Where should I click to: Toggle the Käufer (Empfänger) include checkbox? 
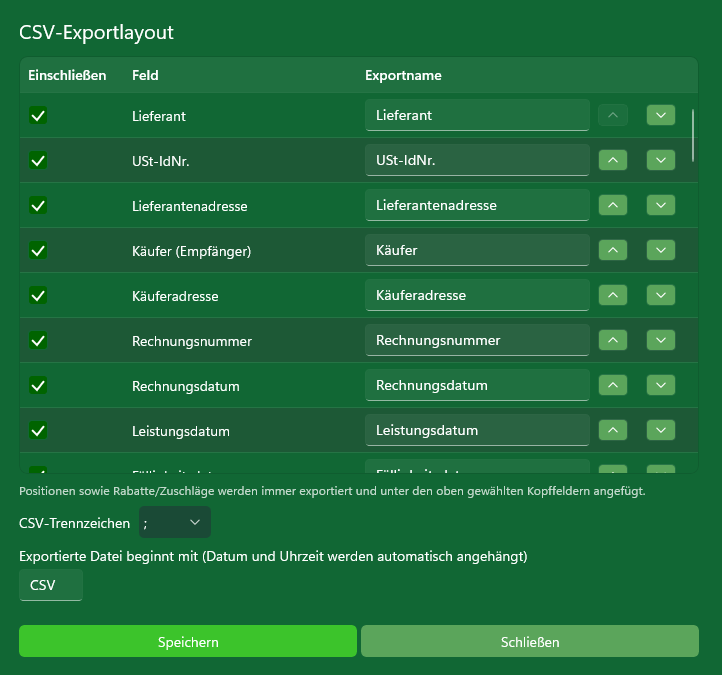coord(38,250)
